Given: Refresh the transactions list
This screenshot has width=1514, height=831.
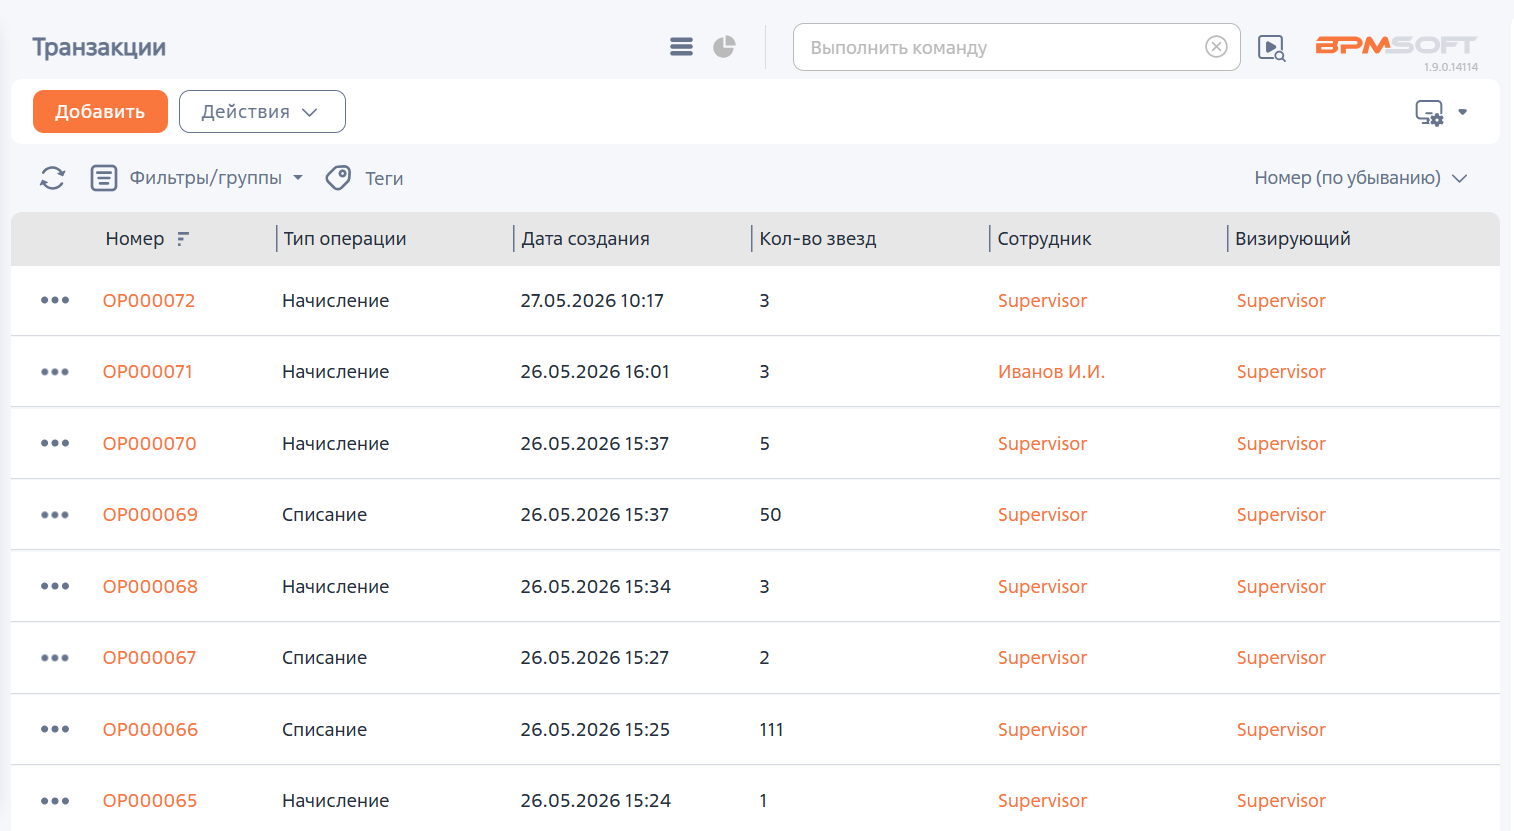Looking at the screenshot, I should (52, 178).
